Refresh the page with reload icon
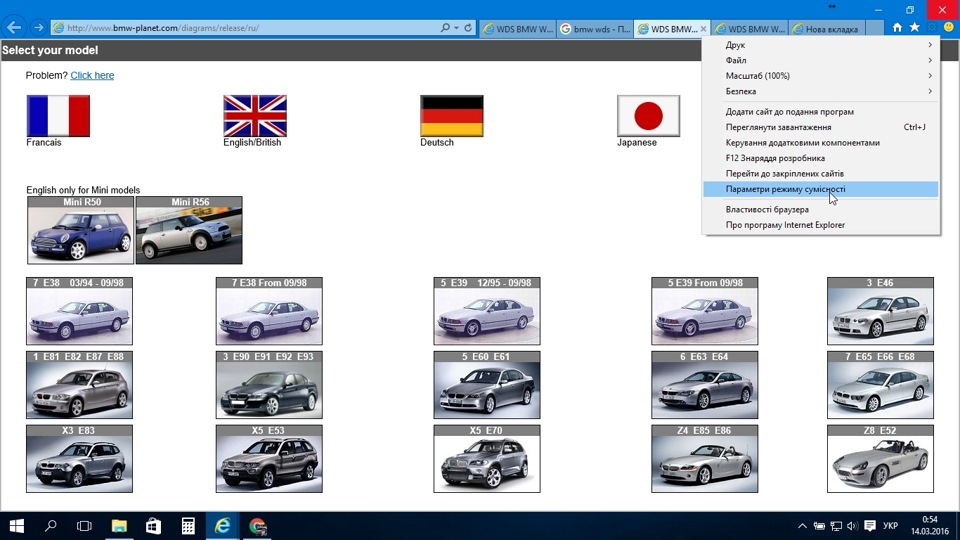960x540 pixels. click(x=468, y=28)
